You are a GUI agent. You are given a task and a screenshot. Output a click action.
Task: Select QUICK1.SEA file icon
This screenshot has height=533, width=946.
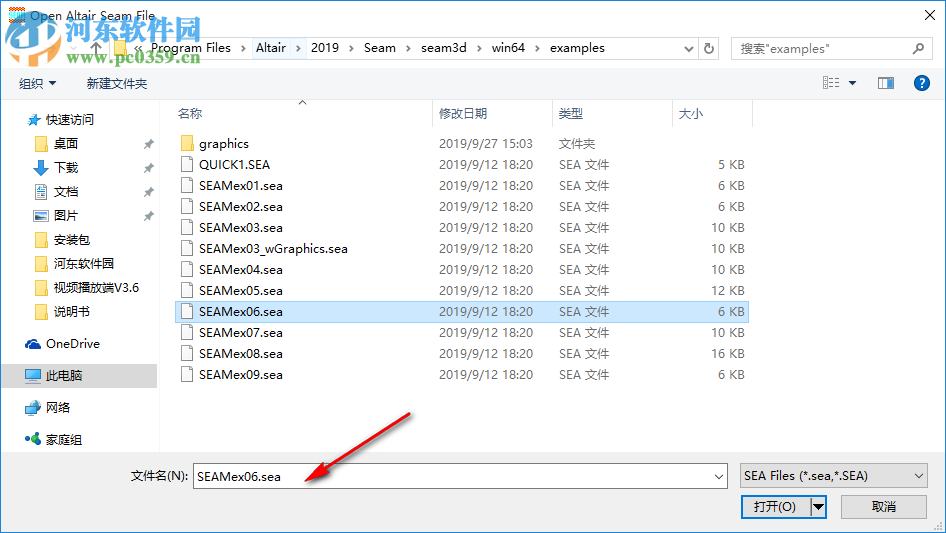(187, 165)
